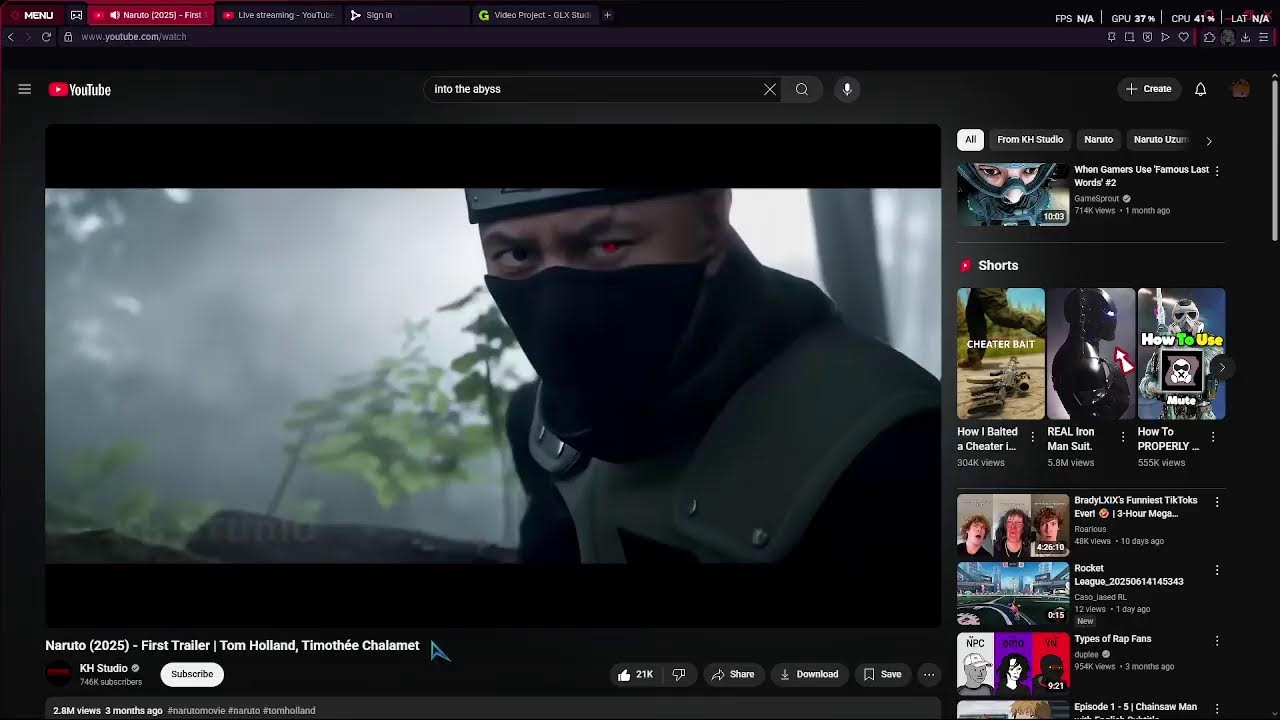Select the Naruto filter chip
This screenshot has width=1280, height=720.
1098,140
